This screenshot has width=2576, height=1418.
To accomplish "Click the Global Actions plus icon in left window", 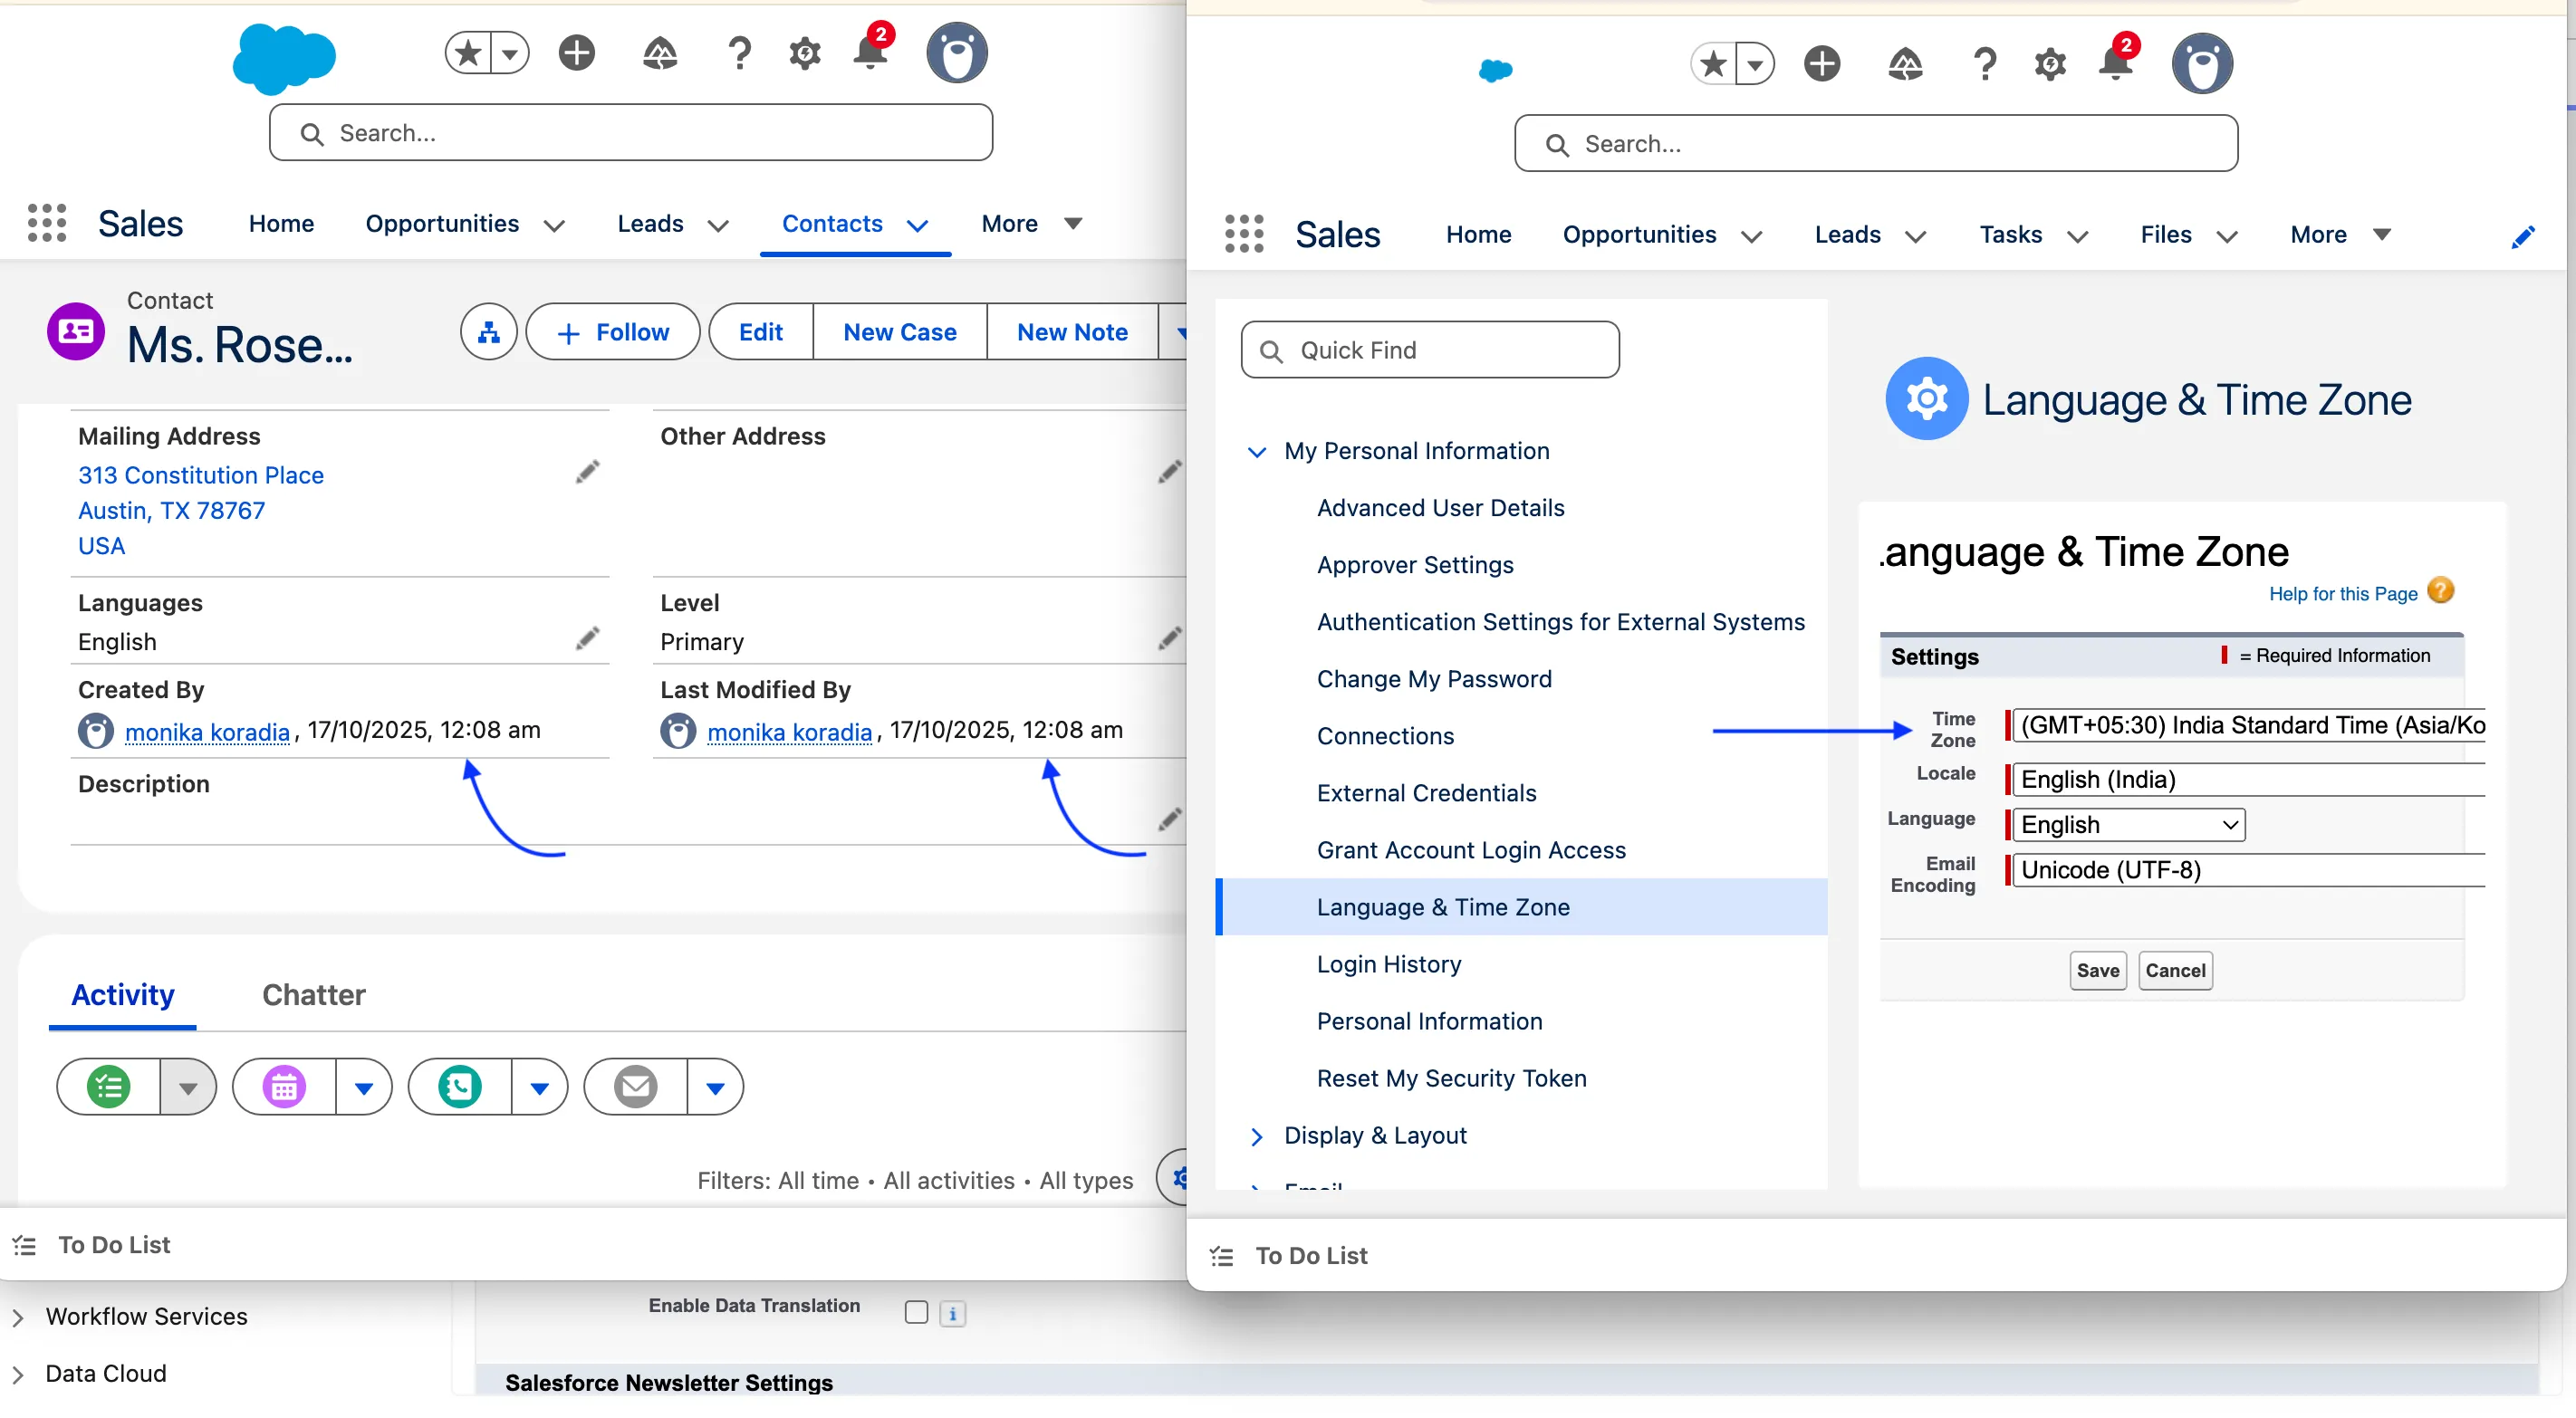I will pyautogui.click(x=576, y=53).
